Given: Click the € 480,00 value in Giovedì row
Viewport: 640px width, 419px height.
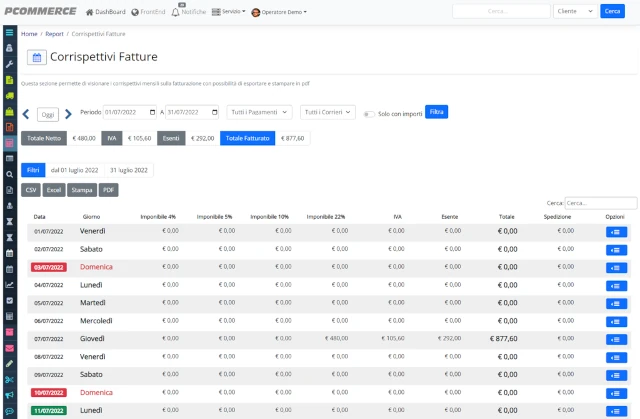Looking at the screenshot, I should [x=336, y=338].
